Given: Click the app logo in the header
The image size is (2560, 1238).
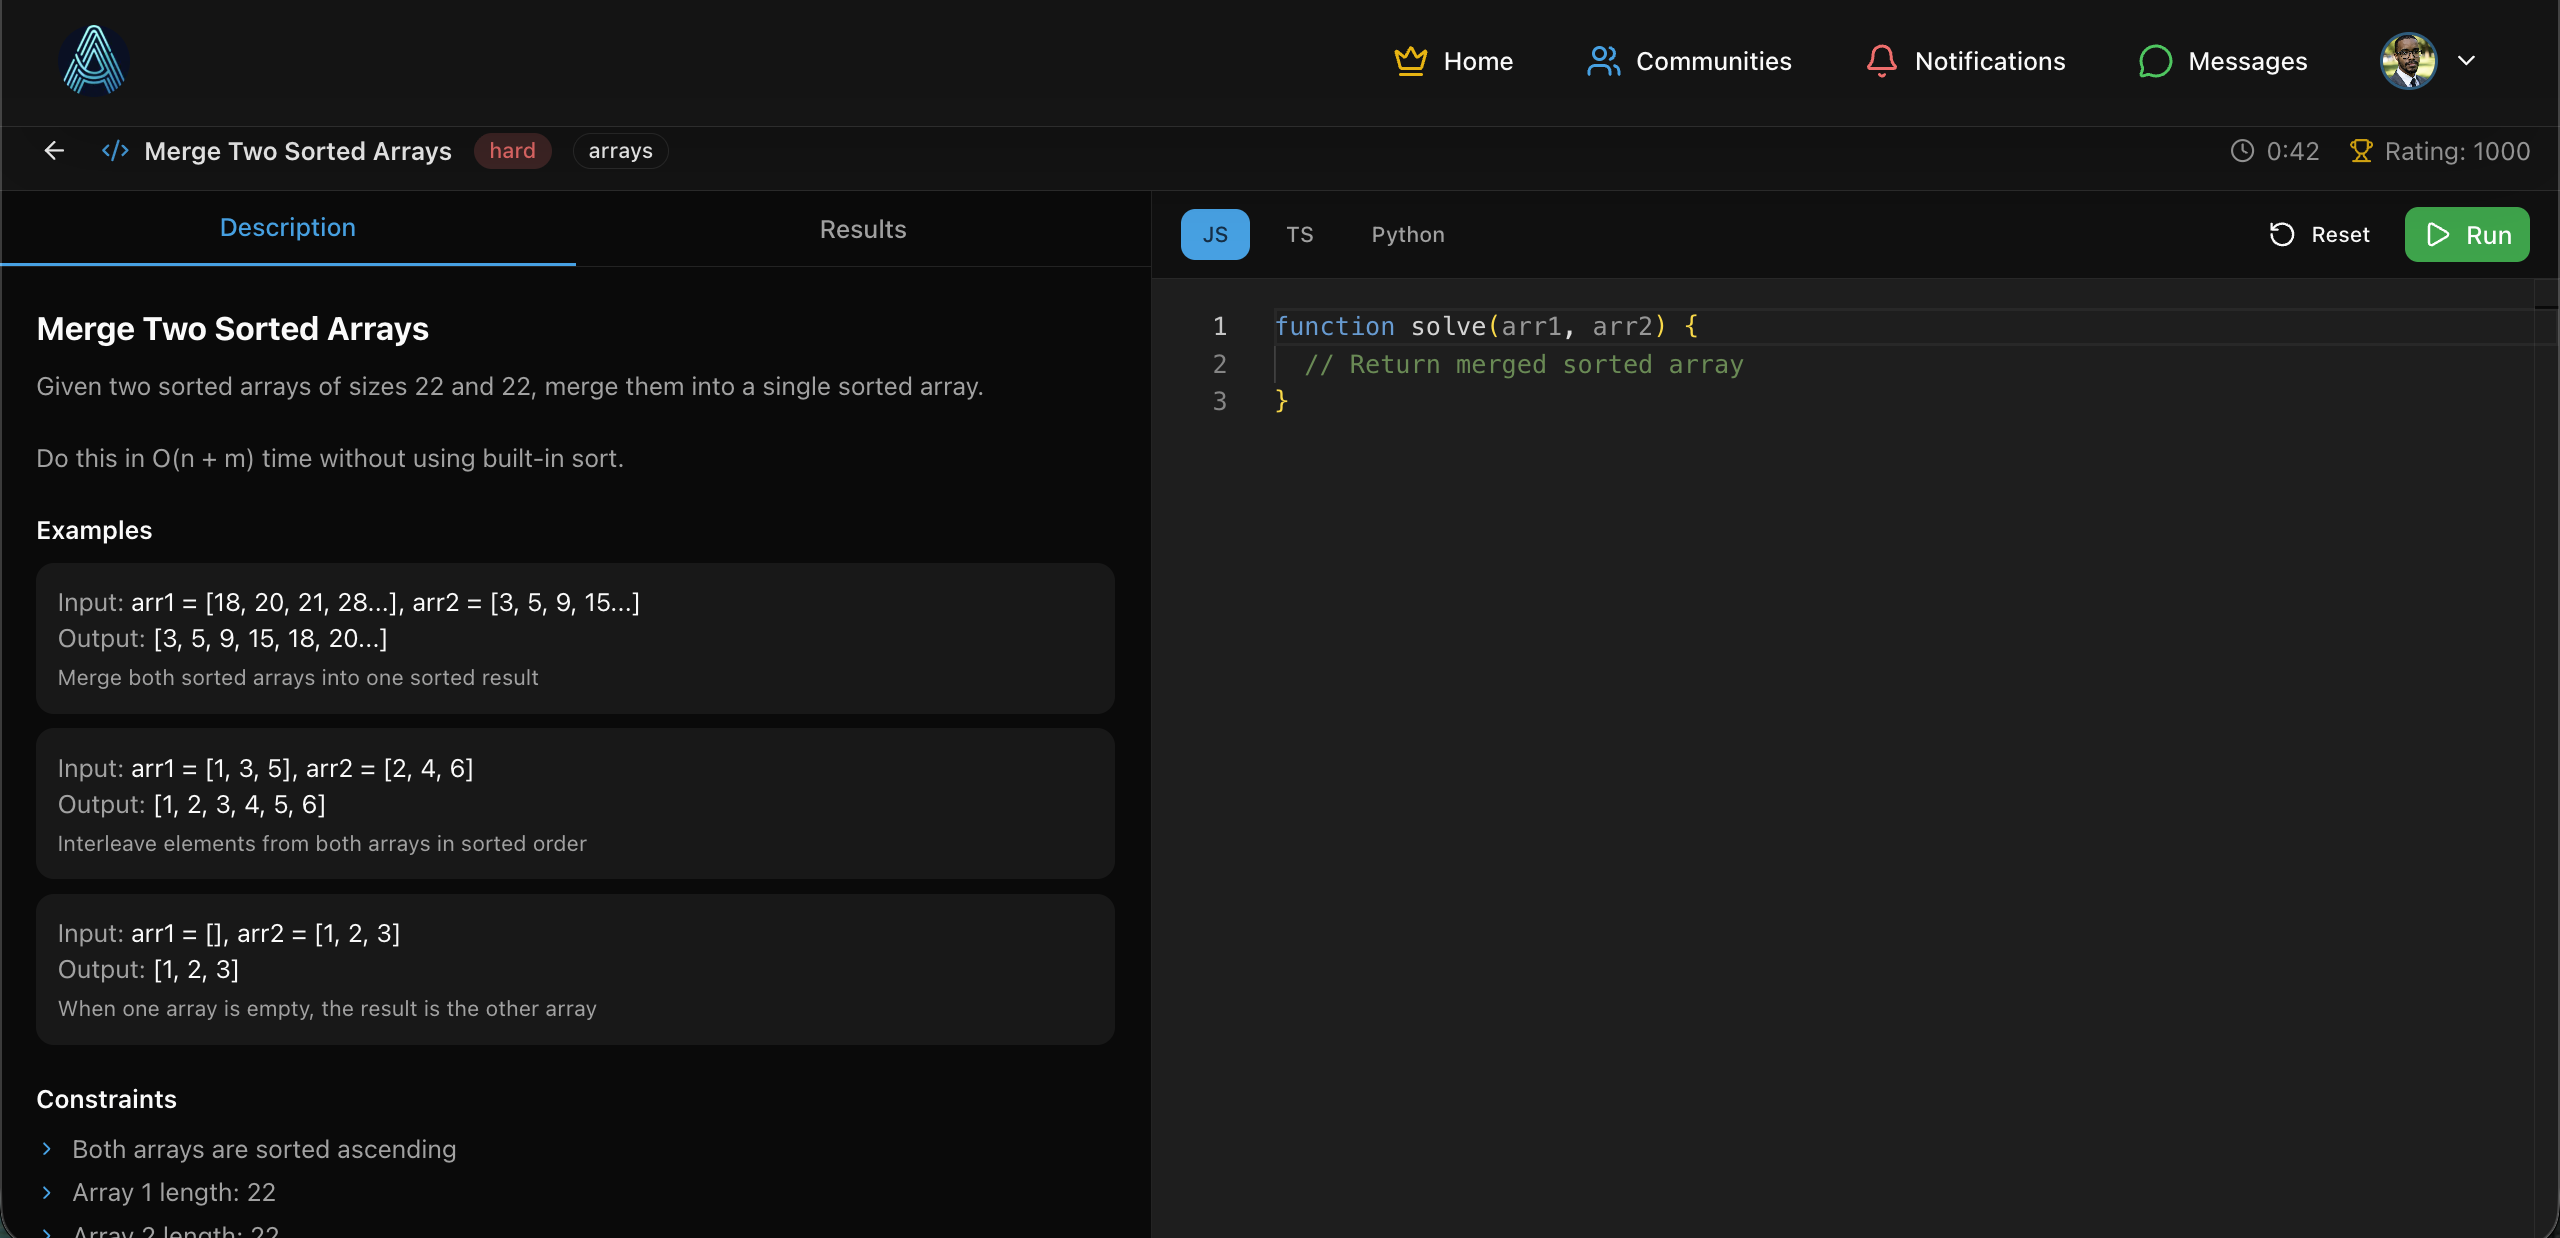Looking at the screenshot, I should click(94, 61).
